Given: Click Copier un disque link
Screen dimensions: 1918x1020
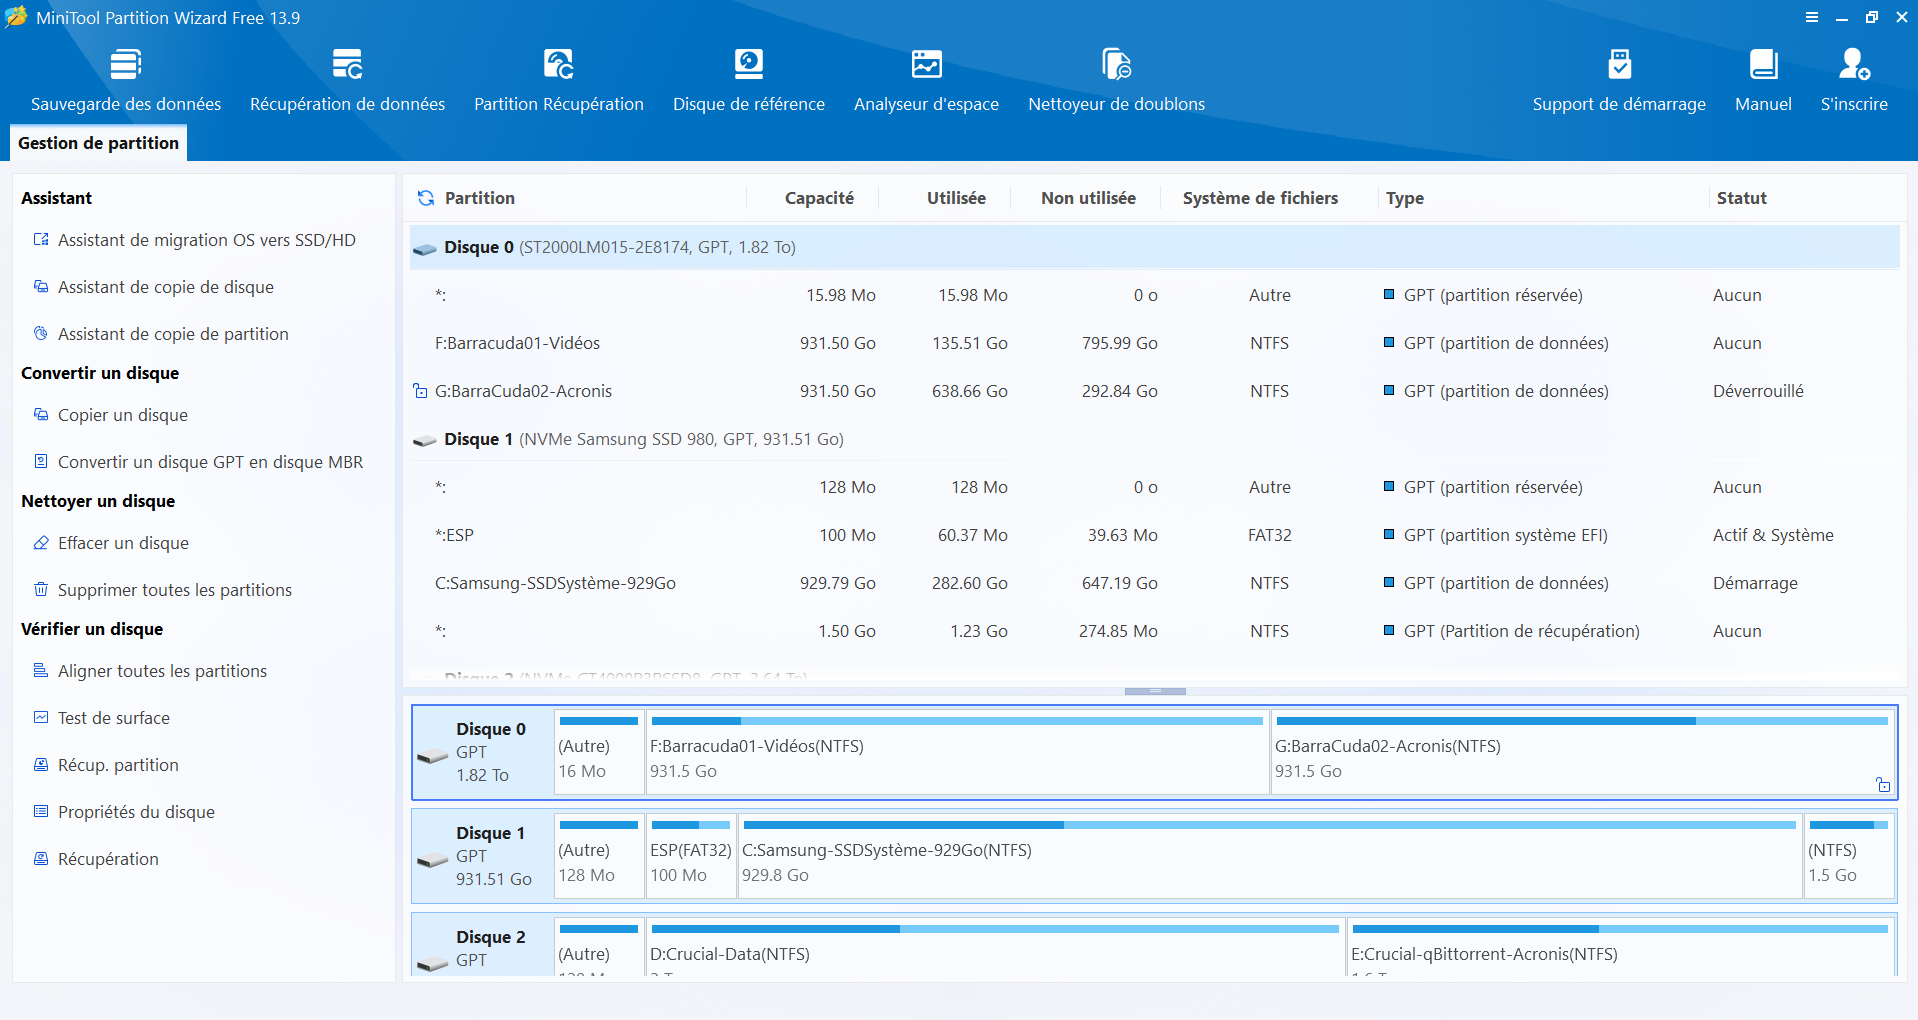Looking at the screenshot, I should (x=123, y=415).
